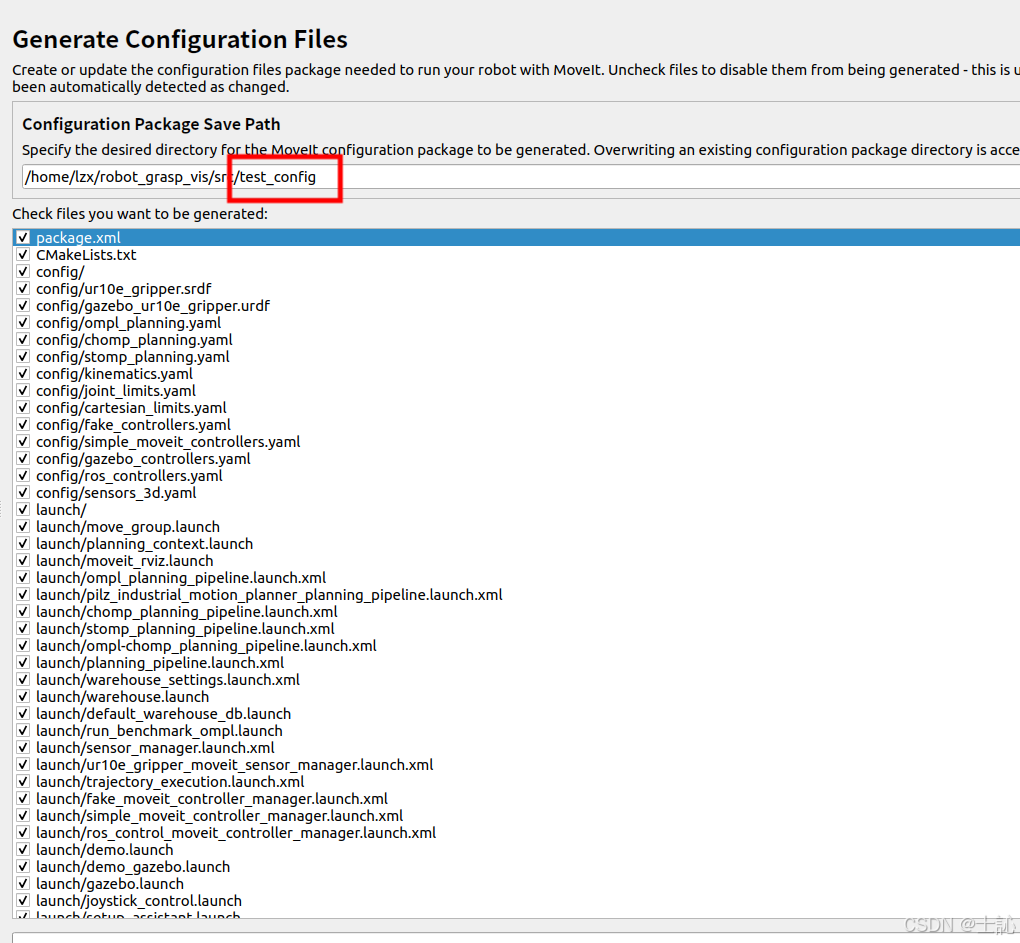Toggle config/ompl_planning.yaml checkbox

[23, 323]
